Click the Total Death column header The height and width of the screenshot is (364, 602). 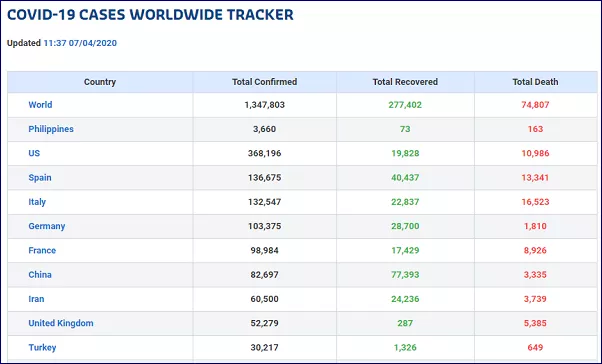(x=535, y=82)
